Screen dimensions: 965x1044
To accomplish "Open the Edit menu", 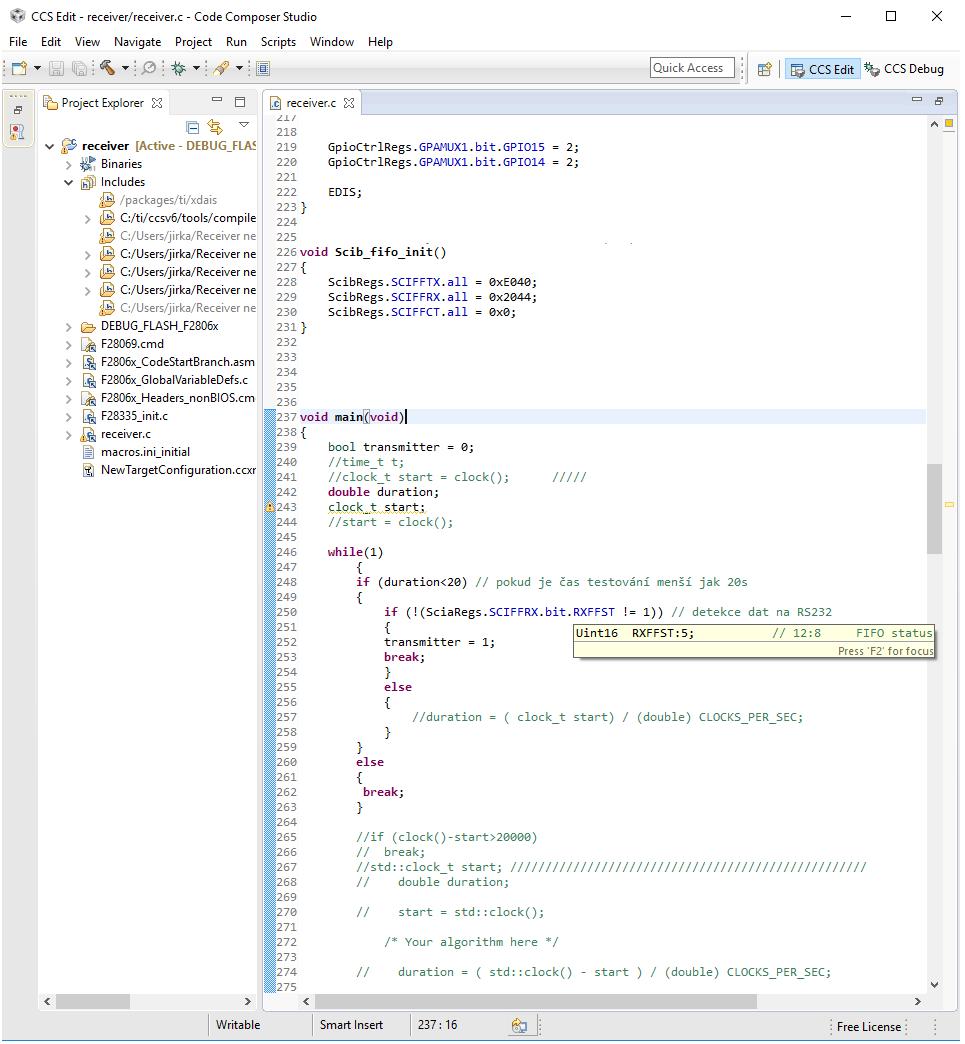I will pos(51,41).
